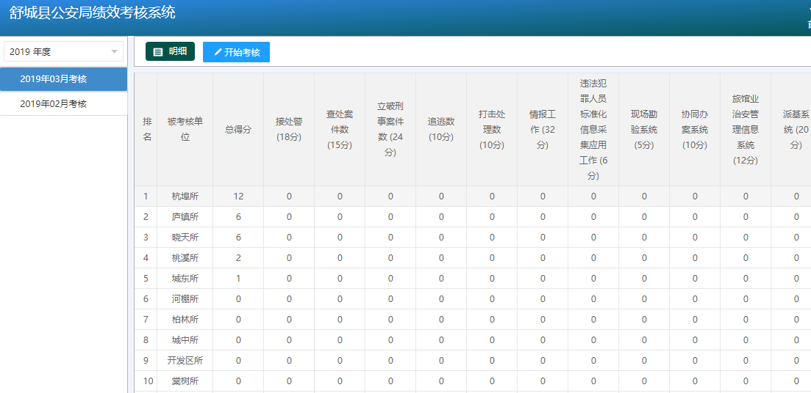Select the 庐镇所 row
811x393 pixels.
click(473, 217)
